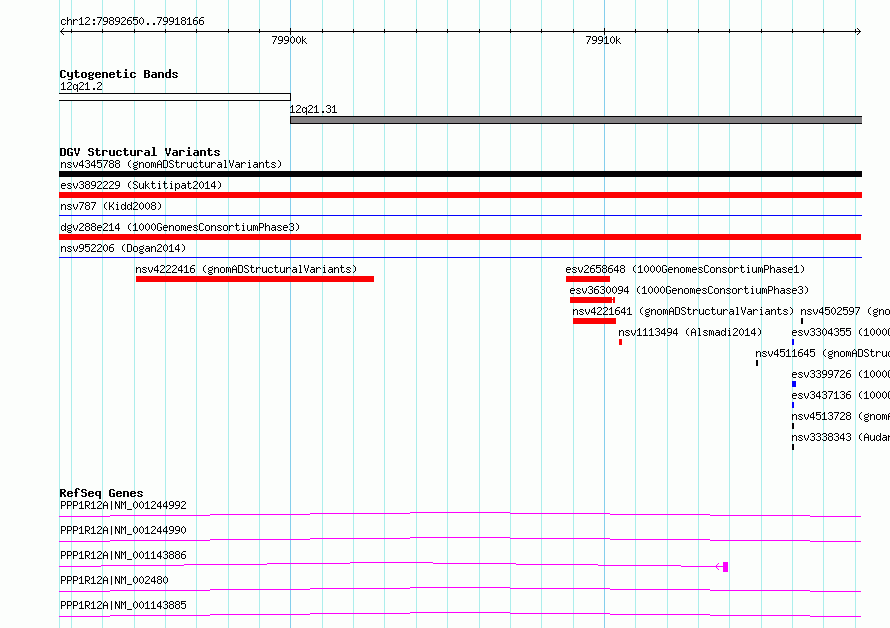Click the 12q21.31 band label
The image size is (890, 628).
pos(313,109)
